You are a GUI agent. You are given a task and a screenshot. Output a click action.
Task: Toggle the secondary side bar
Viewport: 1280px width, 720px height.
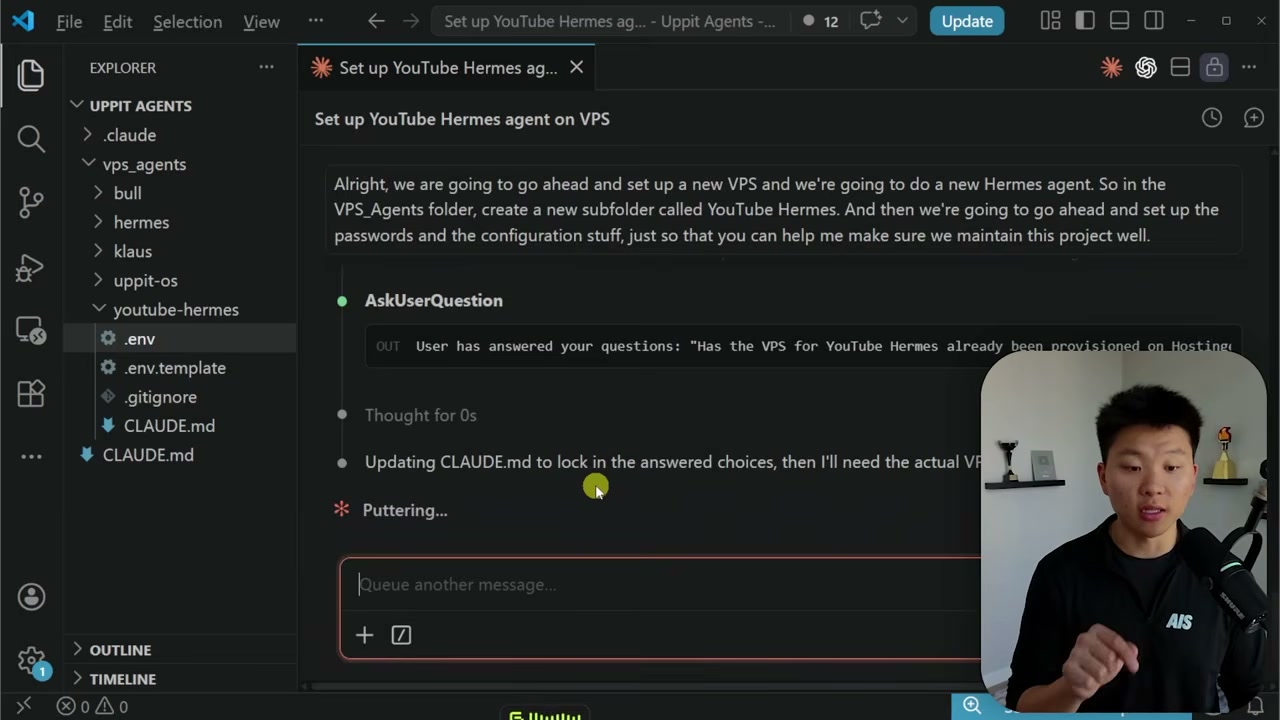1154,21
